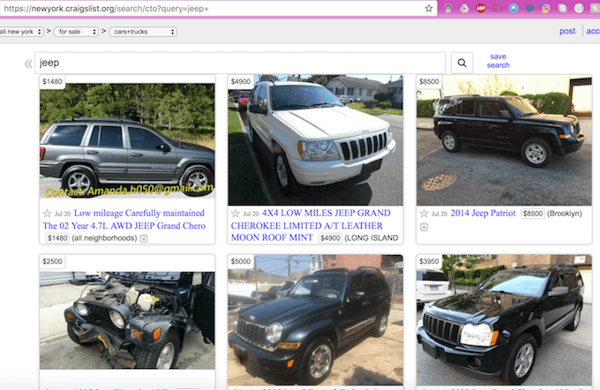Click the boxed $8500 price beside Patriot title
Viewport: 600px width, 390px height.
pos(533,214)
